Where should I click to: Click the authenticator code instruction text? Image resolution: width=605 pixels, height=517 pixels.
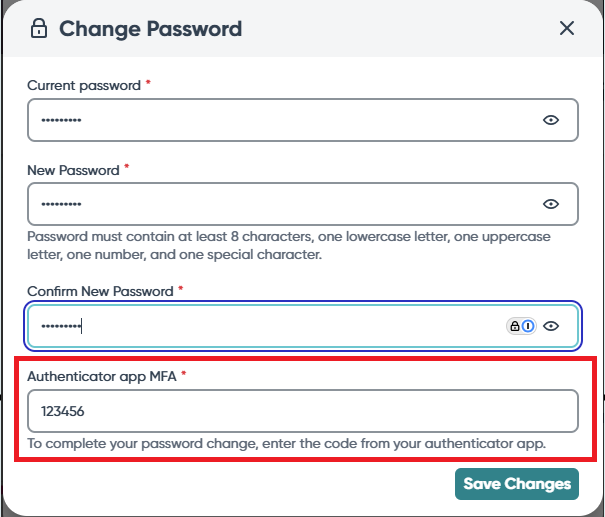[287, 444]
